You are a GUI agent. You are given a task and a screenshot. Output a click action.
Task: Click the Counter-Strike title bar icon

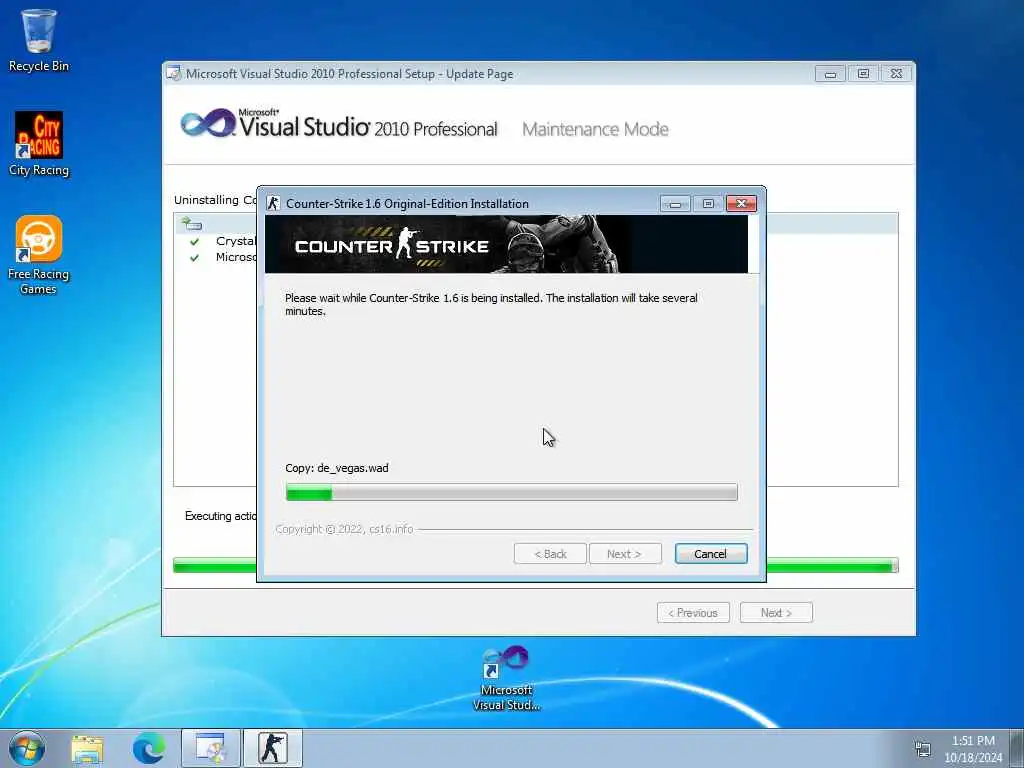pos(274,203)
